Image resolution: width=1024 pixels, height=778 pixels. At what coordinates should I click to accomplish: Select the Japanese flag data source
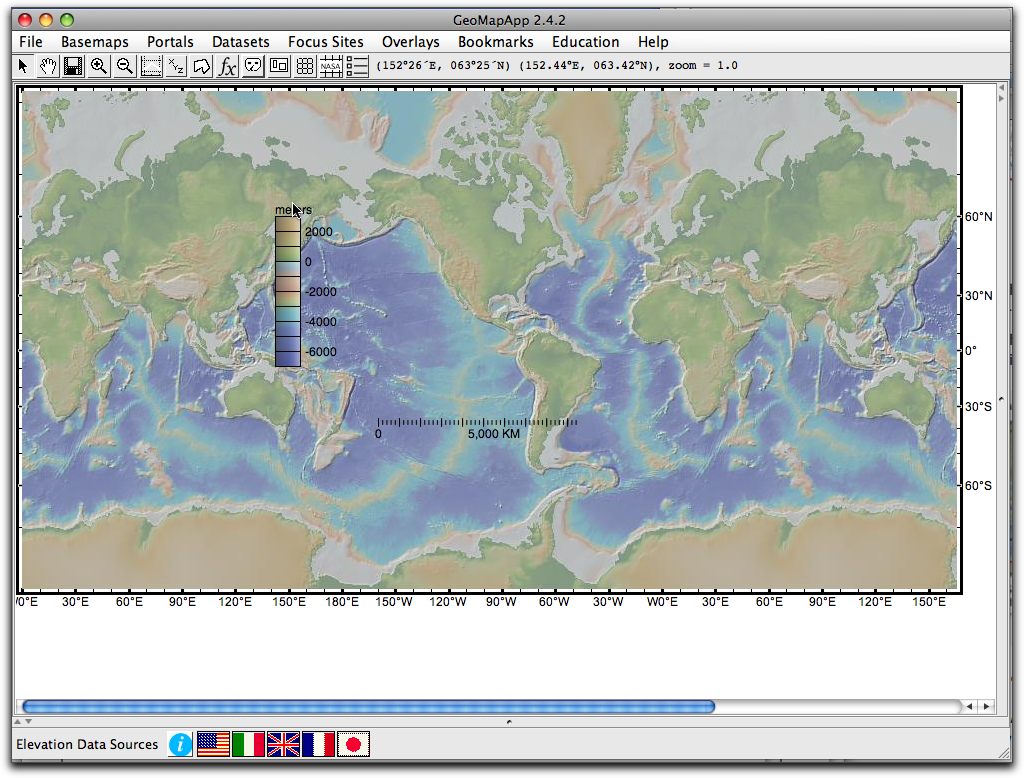pyautogui.click(x=353, y=744)
